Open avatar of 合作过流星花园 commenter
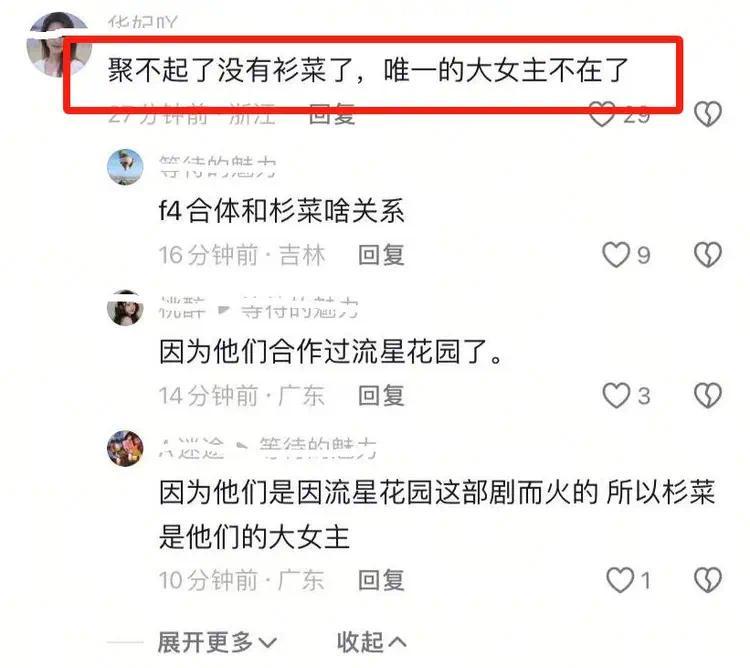This screenshot has width=750, height=668. click(x=125, y=307)
